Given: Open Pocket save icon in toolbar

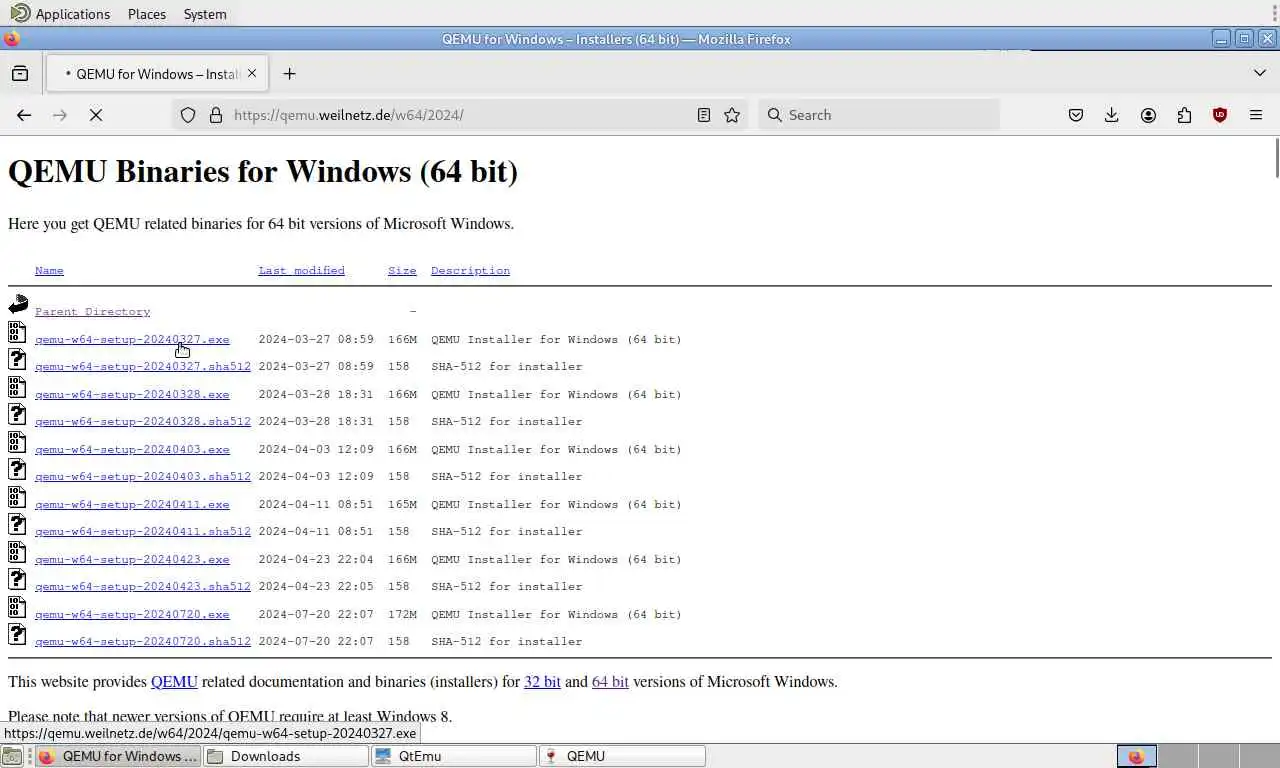Looking at the screenshot, I should pyautogui.click(x=1076, y=115).
